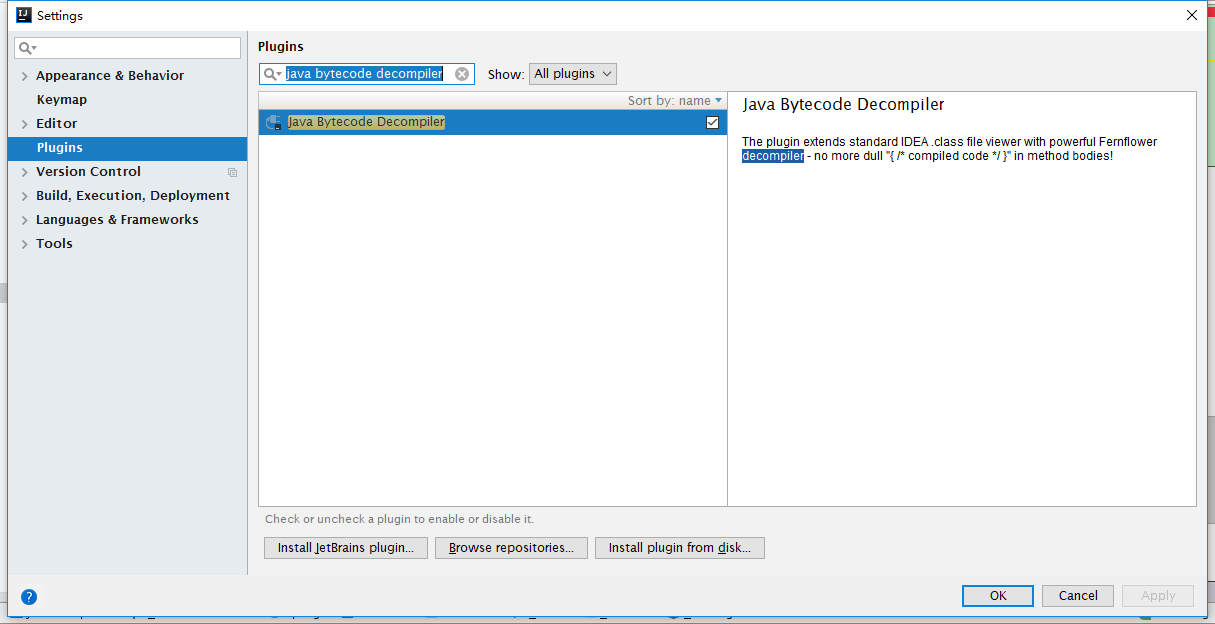The image size is (1215, 624).
Task: Disable the Java Bytecode Decompiler checkbox
Action: 712,122
